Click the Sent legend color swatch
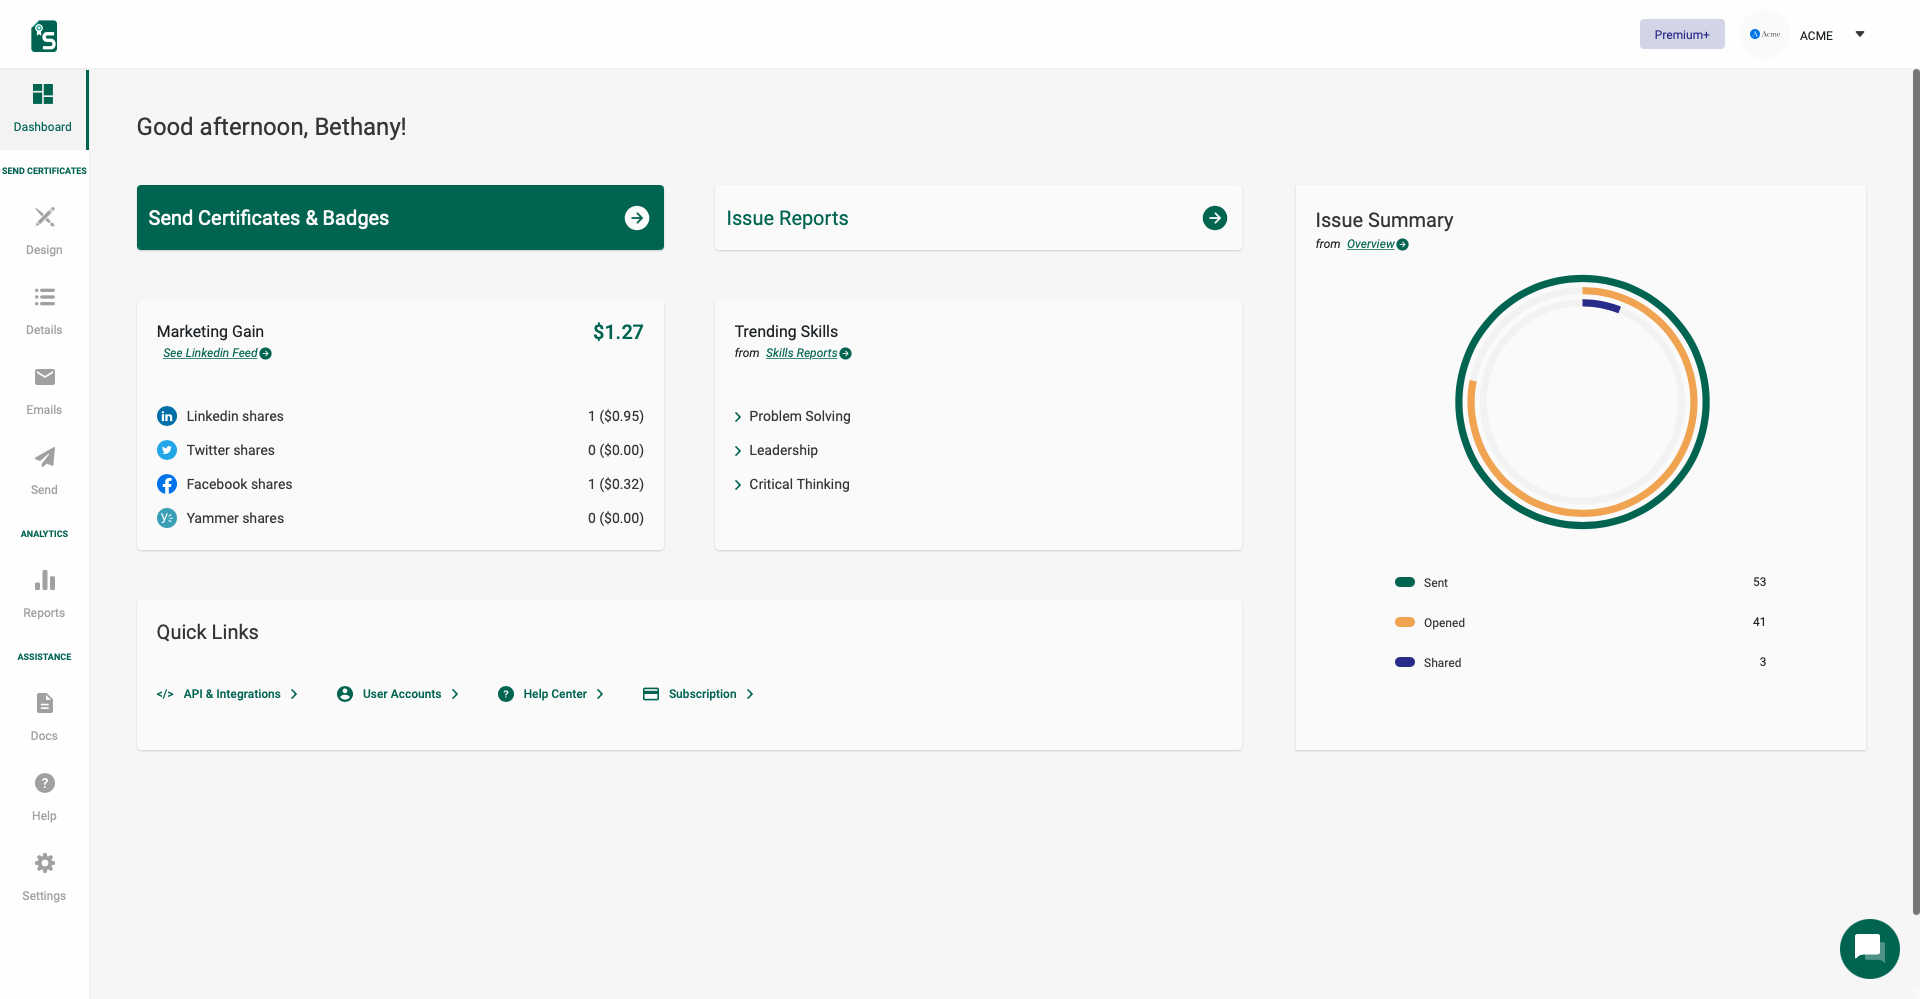Screen dimensions: 1920x999 click(1404, 583)
